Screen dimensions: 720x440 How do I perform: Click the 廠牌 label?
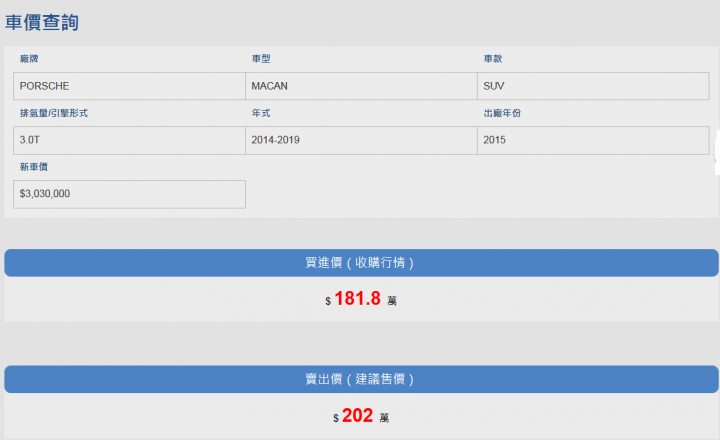(29, 59)
